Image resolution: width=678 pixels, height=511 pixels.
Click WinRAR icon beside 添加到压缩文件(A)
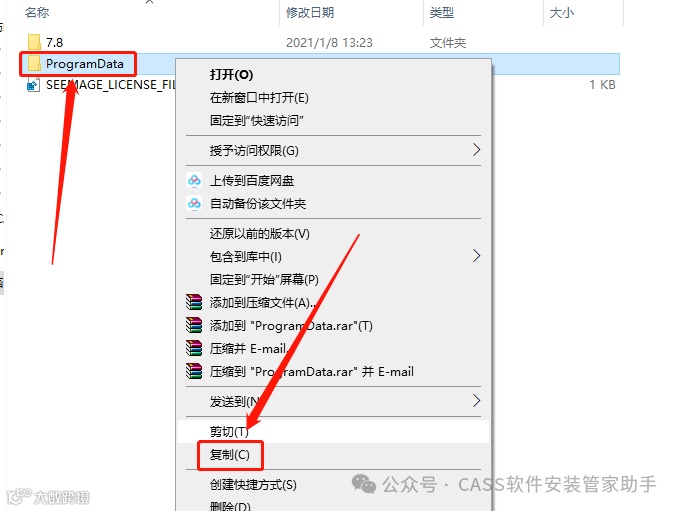[194, 302]
